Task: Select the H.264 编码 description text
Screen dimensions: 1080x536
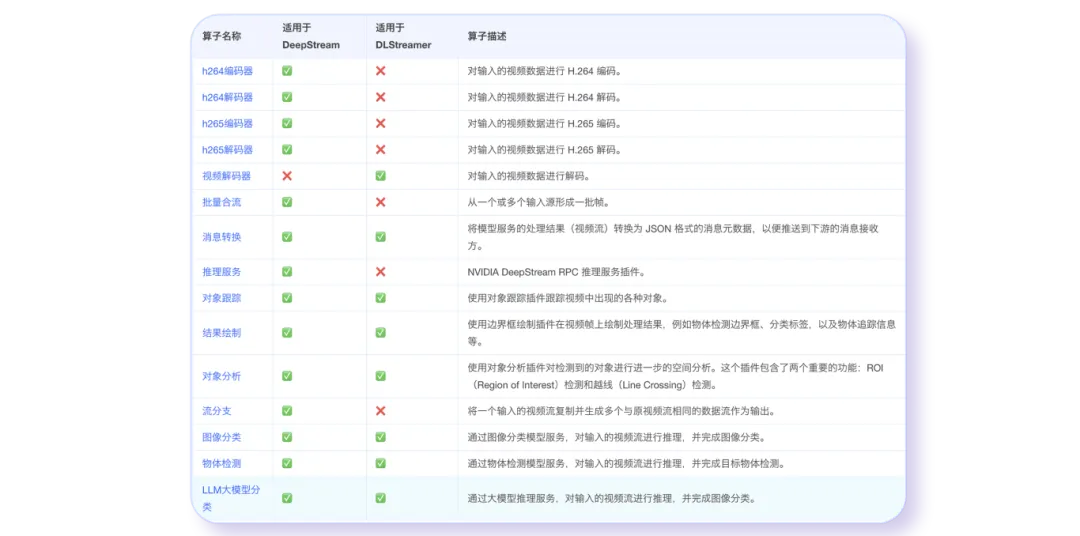Action: (x=546, y=71)
